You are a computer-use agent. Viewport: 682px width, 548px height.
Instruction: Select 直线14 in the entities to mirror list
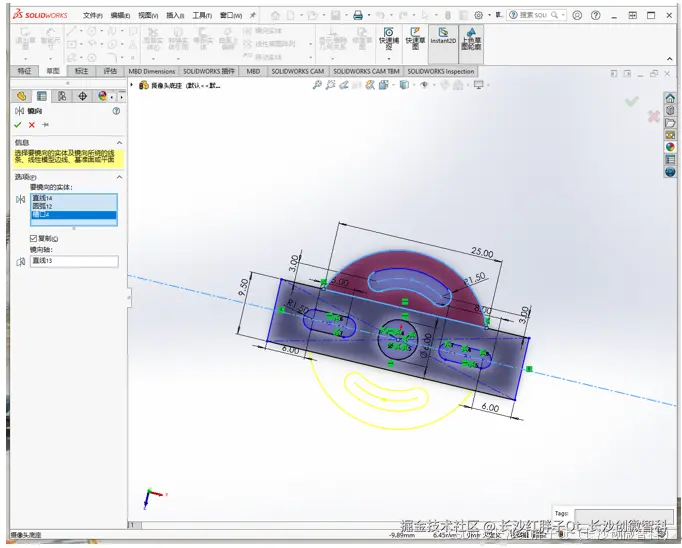pos(74,198)
